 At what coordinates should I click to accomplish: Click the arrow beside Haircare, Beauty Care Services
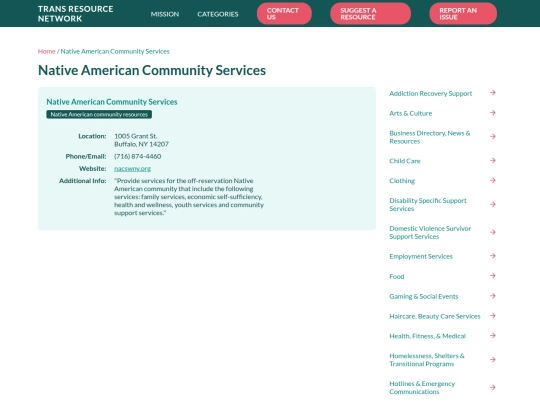click(x=493, y=316)
